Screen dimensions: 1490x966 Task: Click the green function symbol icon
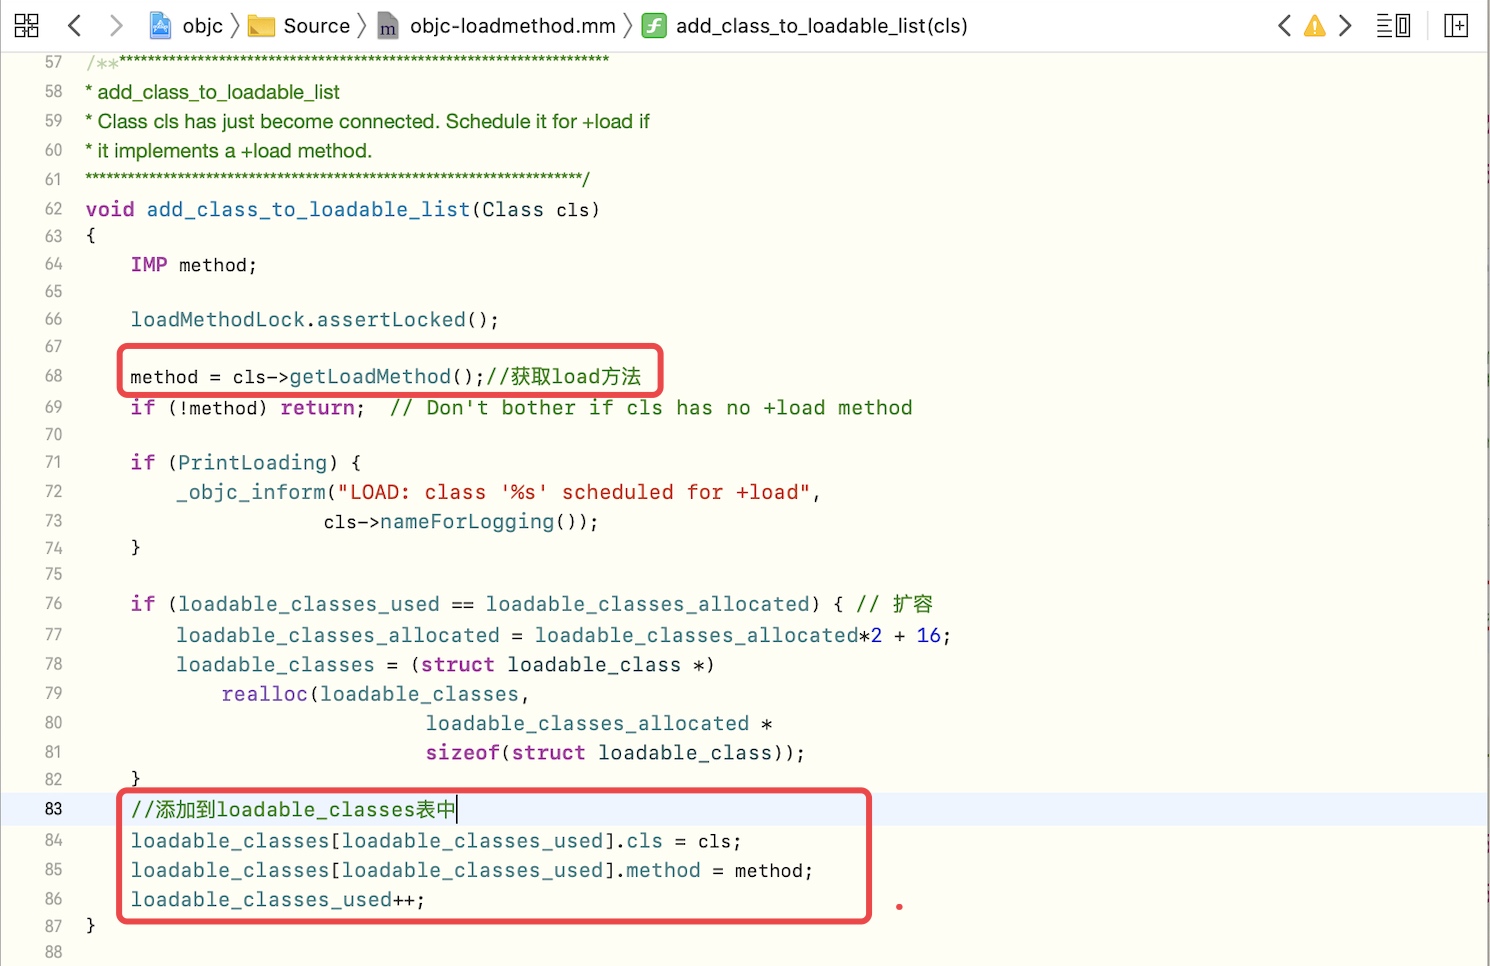click(x=654, y=25)
